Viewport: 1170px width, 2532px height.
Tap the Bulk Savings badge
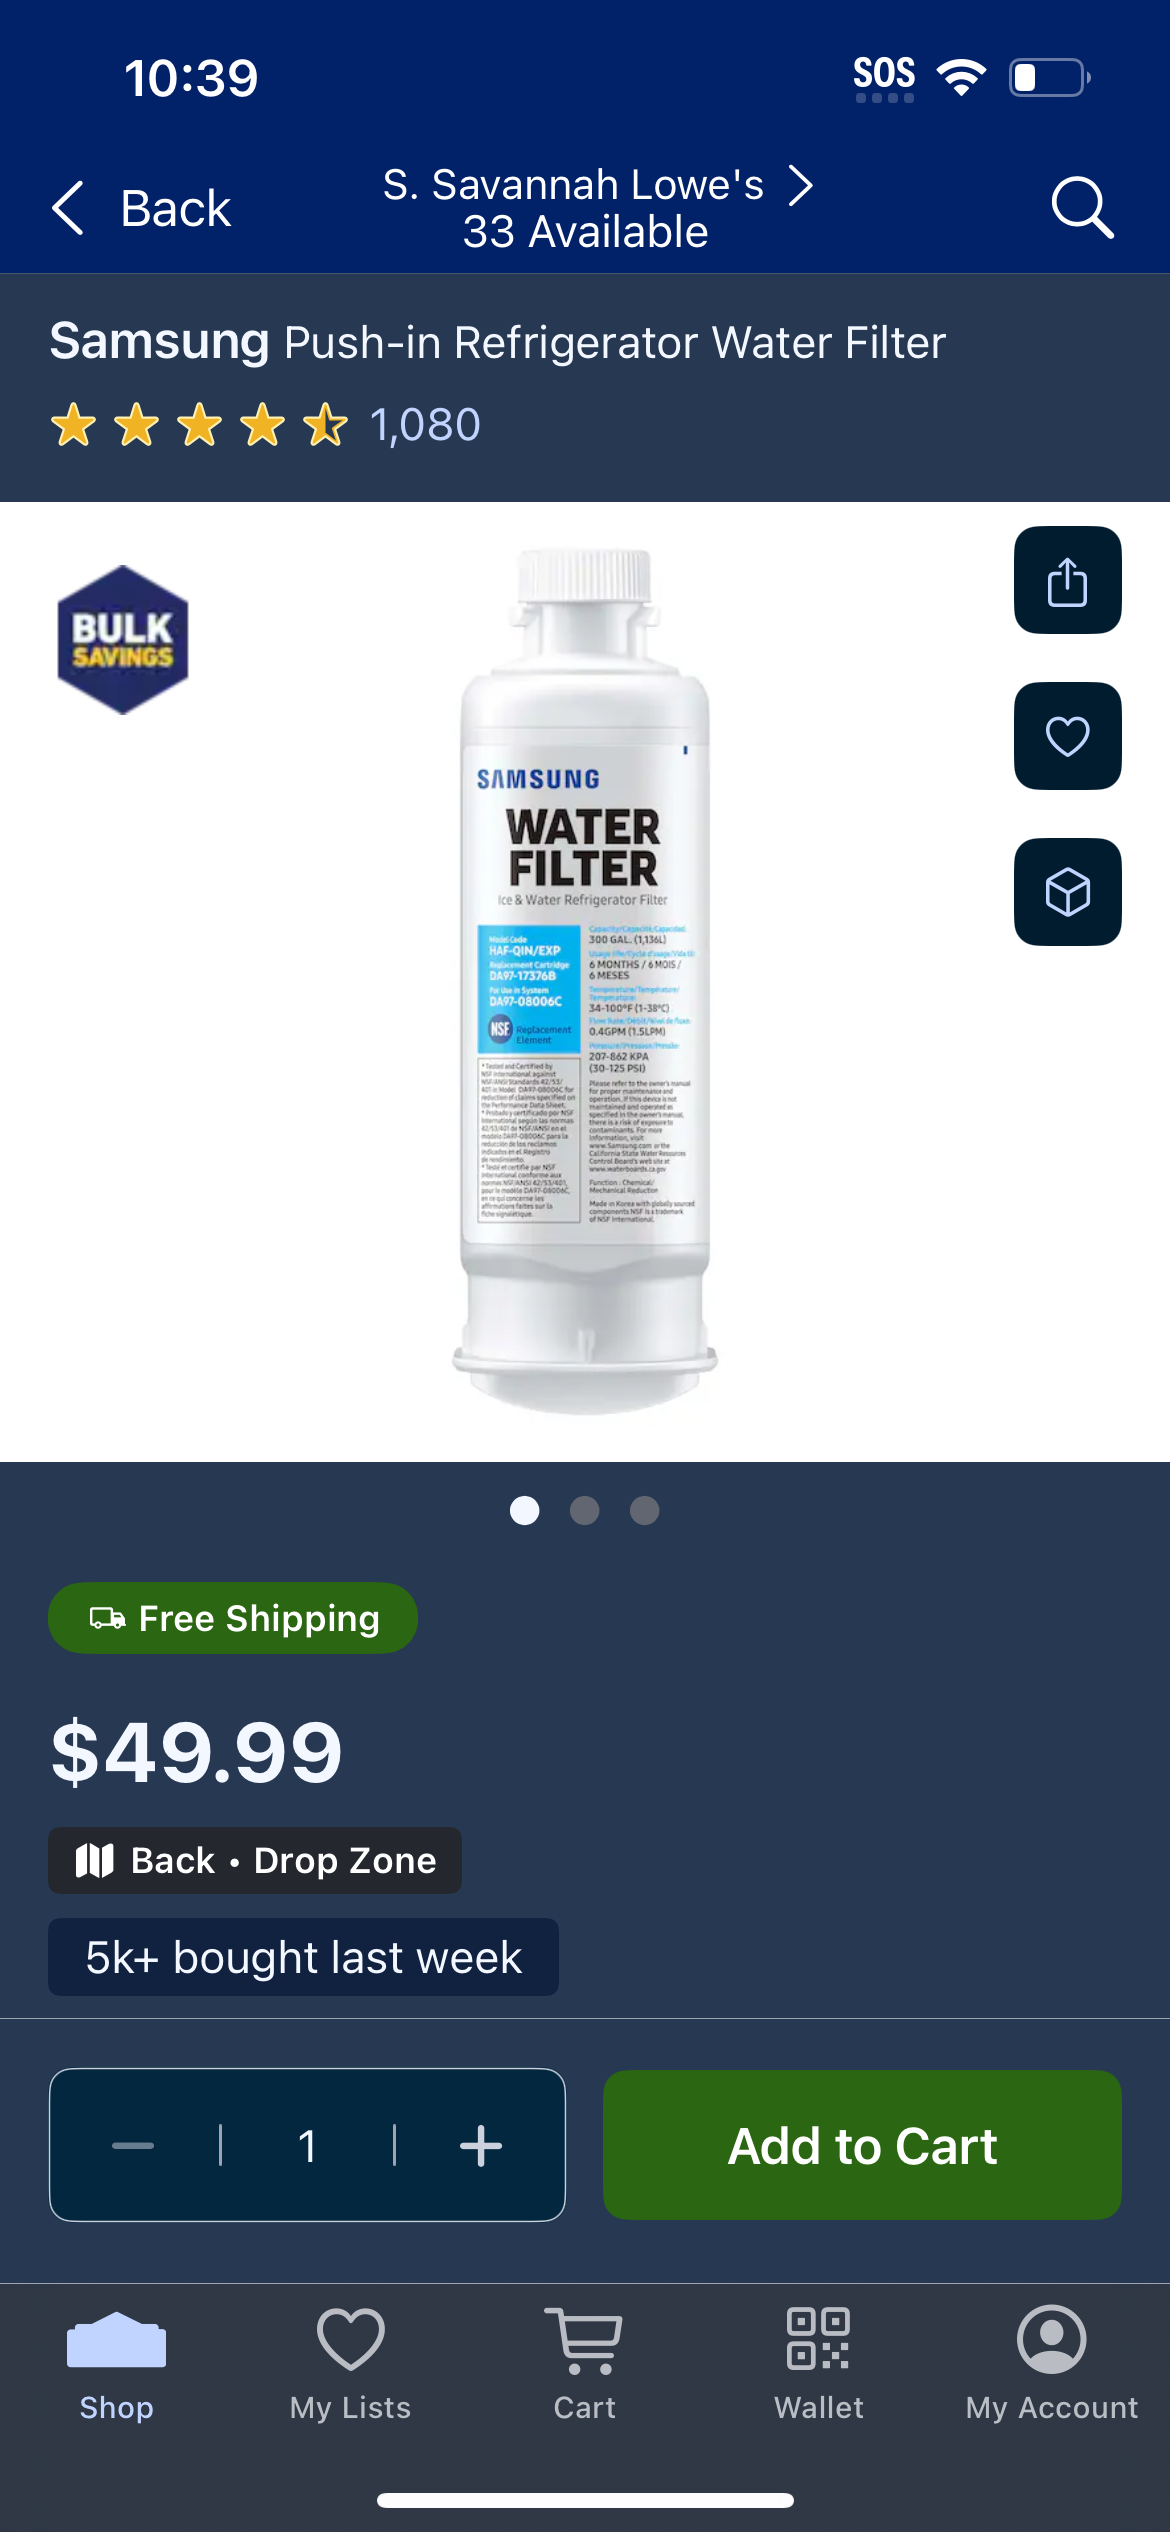123,640
